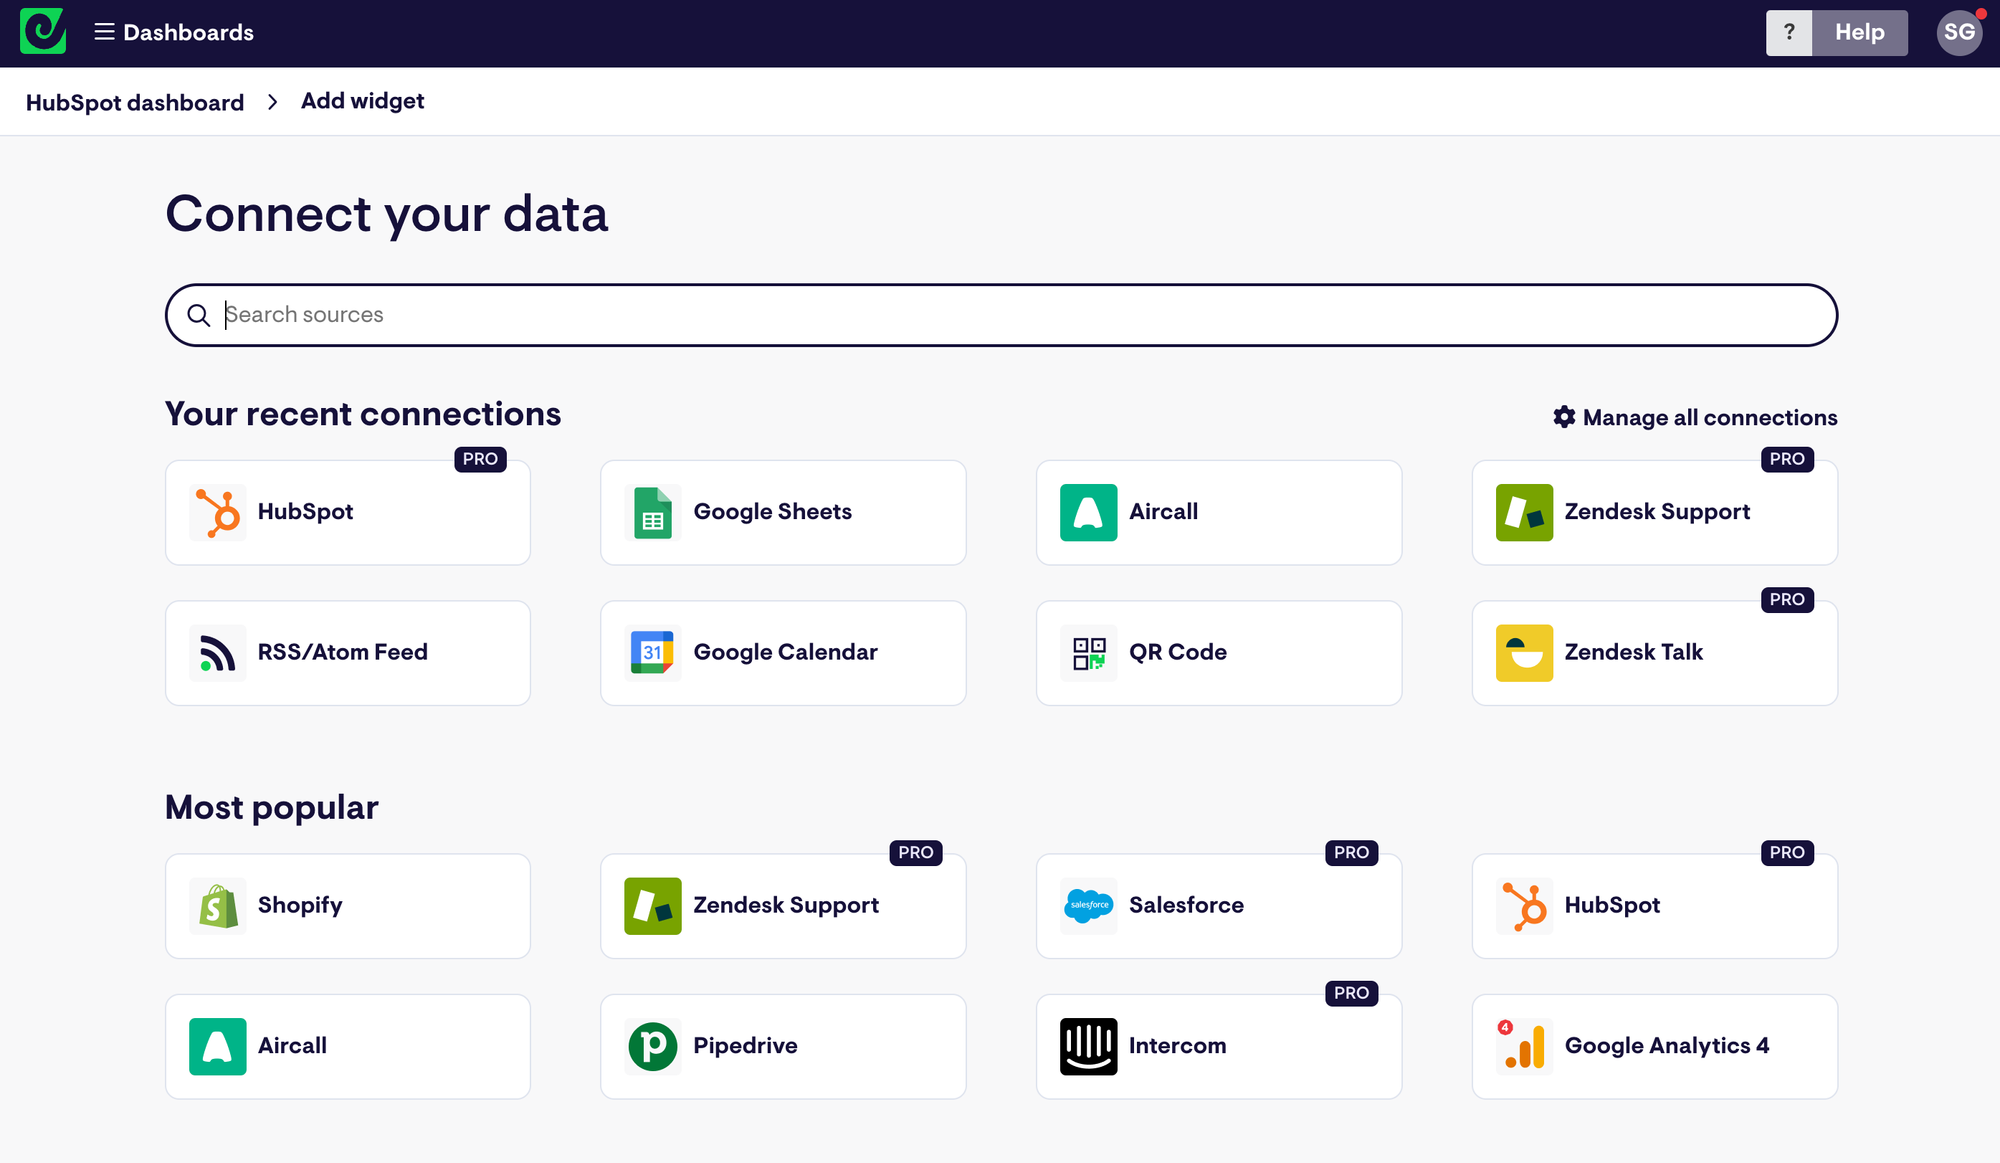Screen dimensions: 2000x1163
Task: Go back to HubSpot dashboard breadcrumb
Action: coord(135,102)
